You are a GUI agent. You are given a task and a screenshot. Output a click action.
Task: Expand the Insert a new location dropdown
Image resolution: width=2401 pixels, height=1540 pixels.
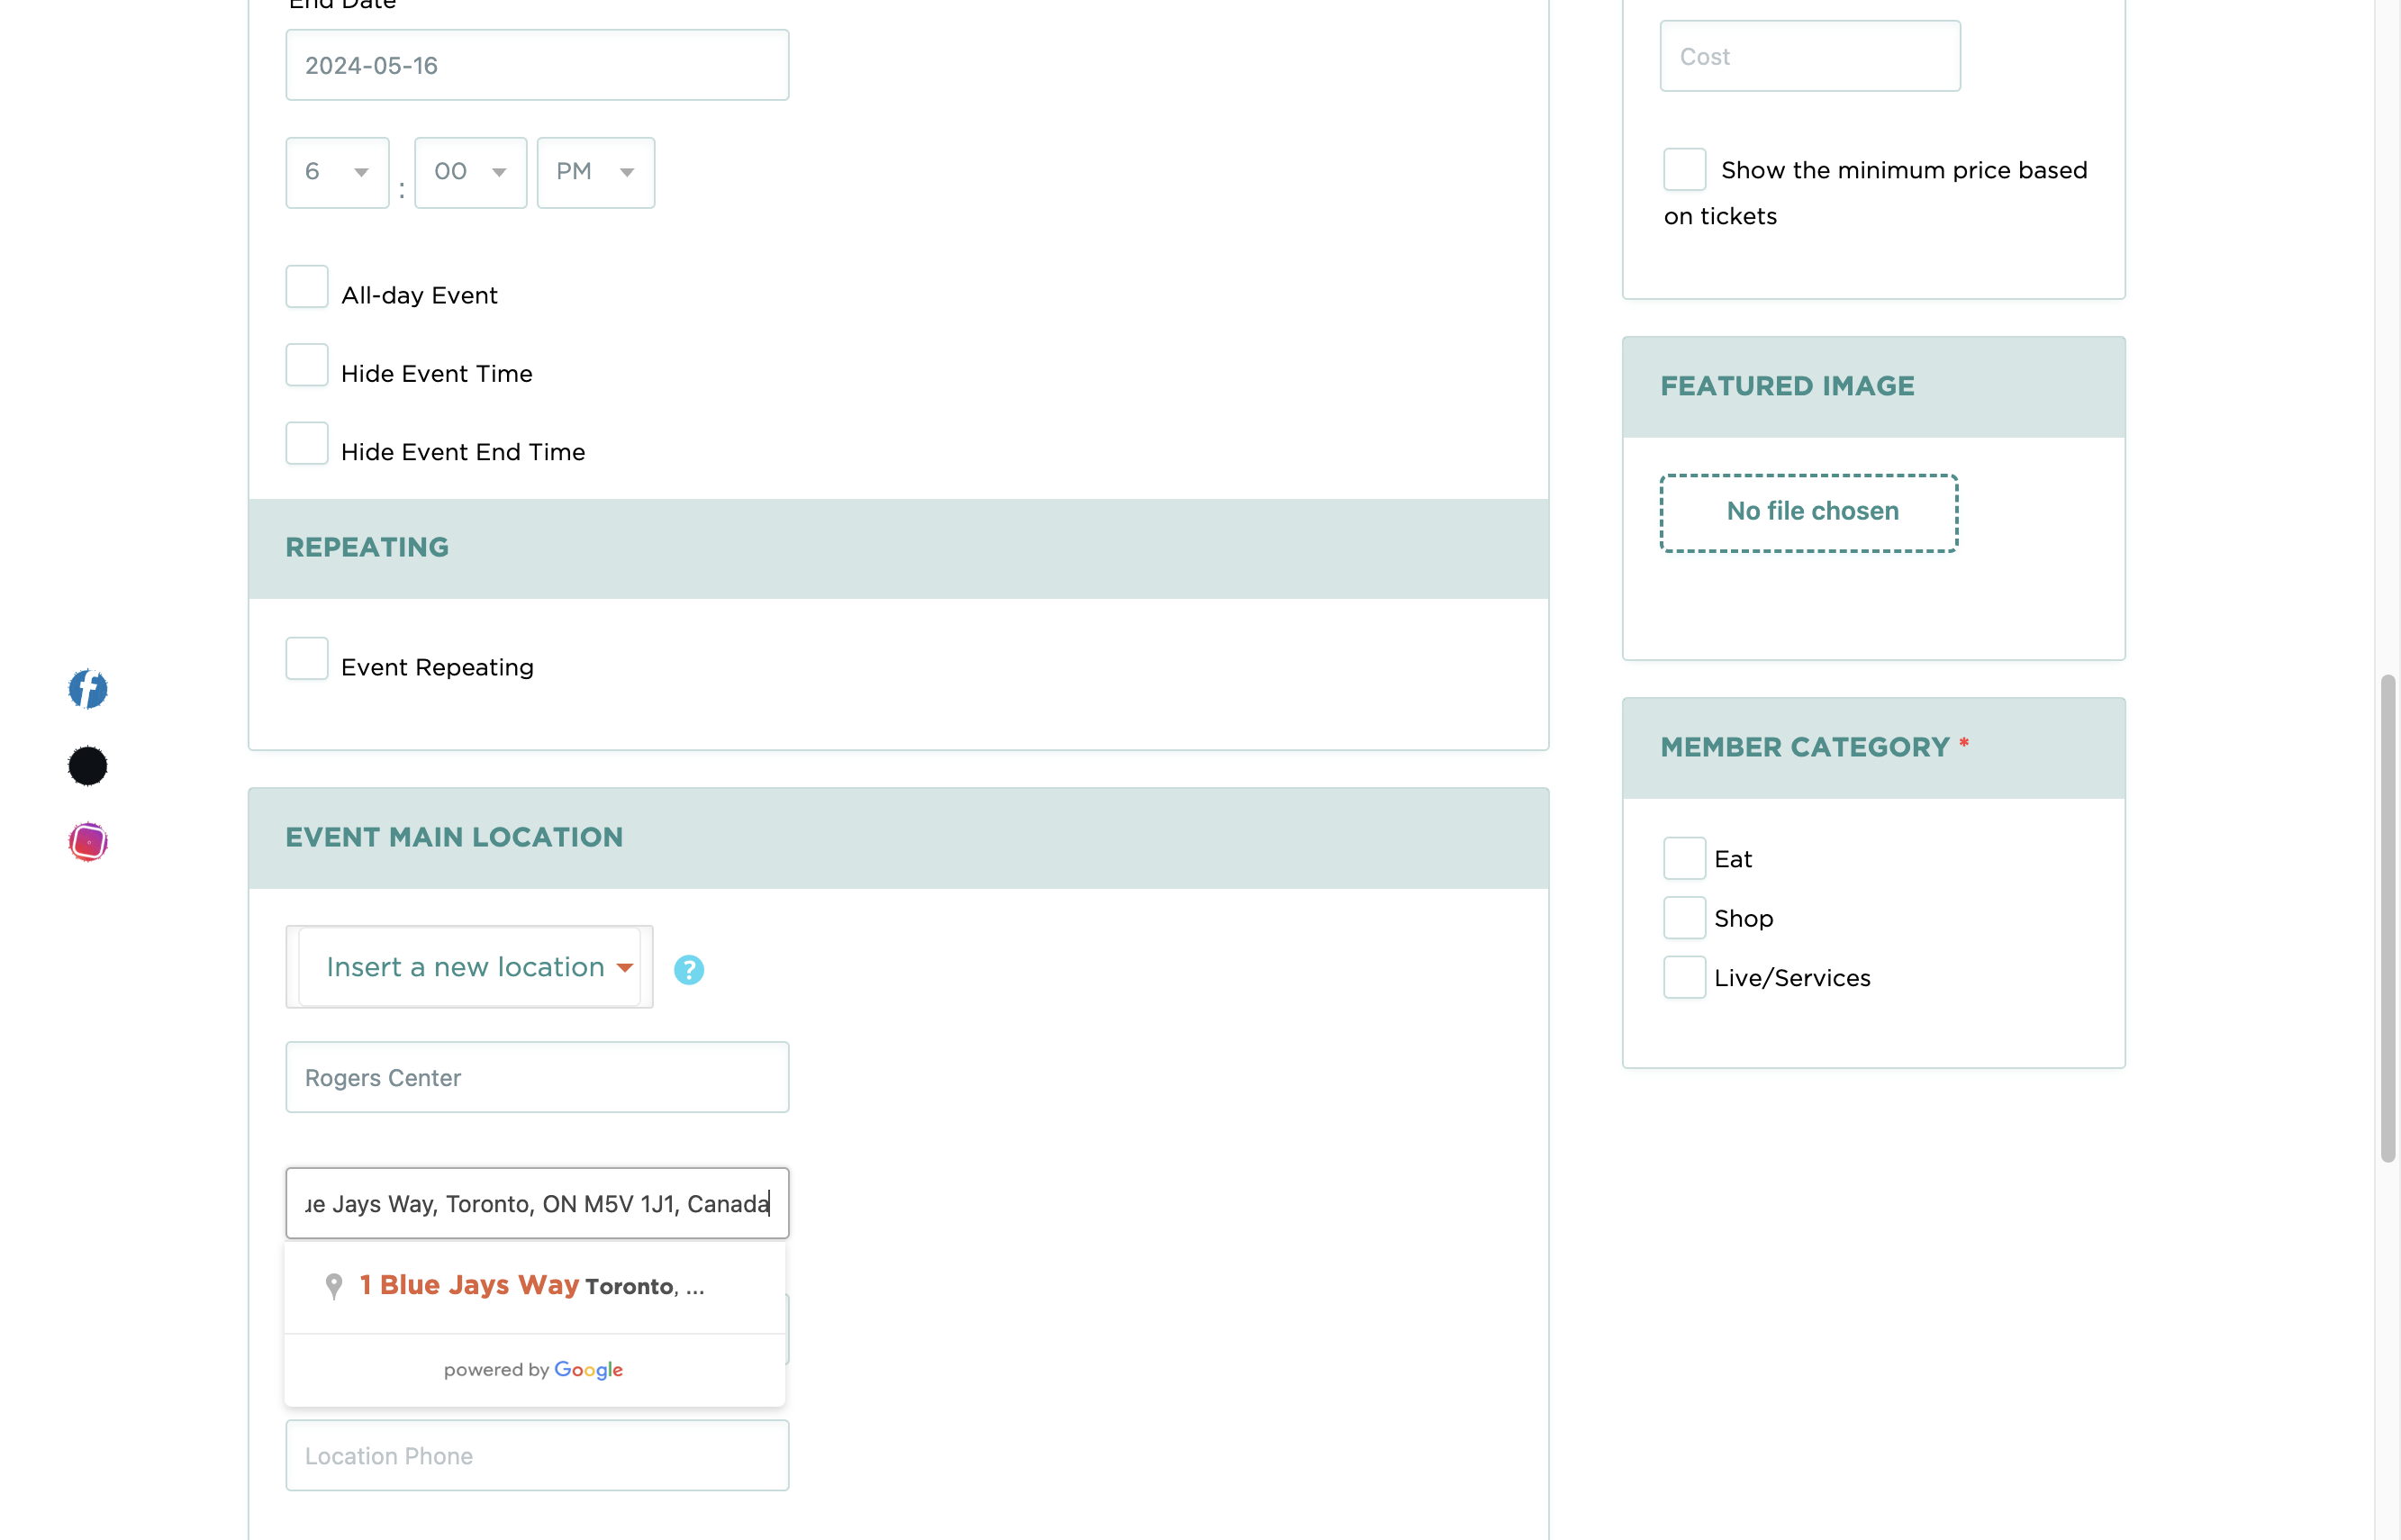tap(470, 967)
